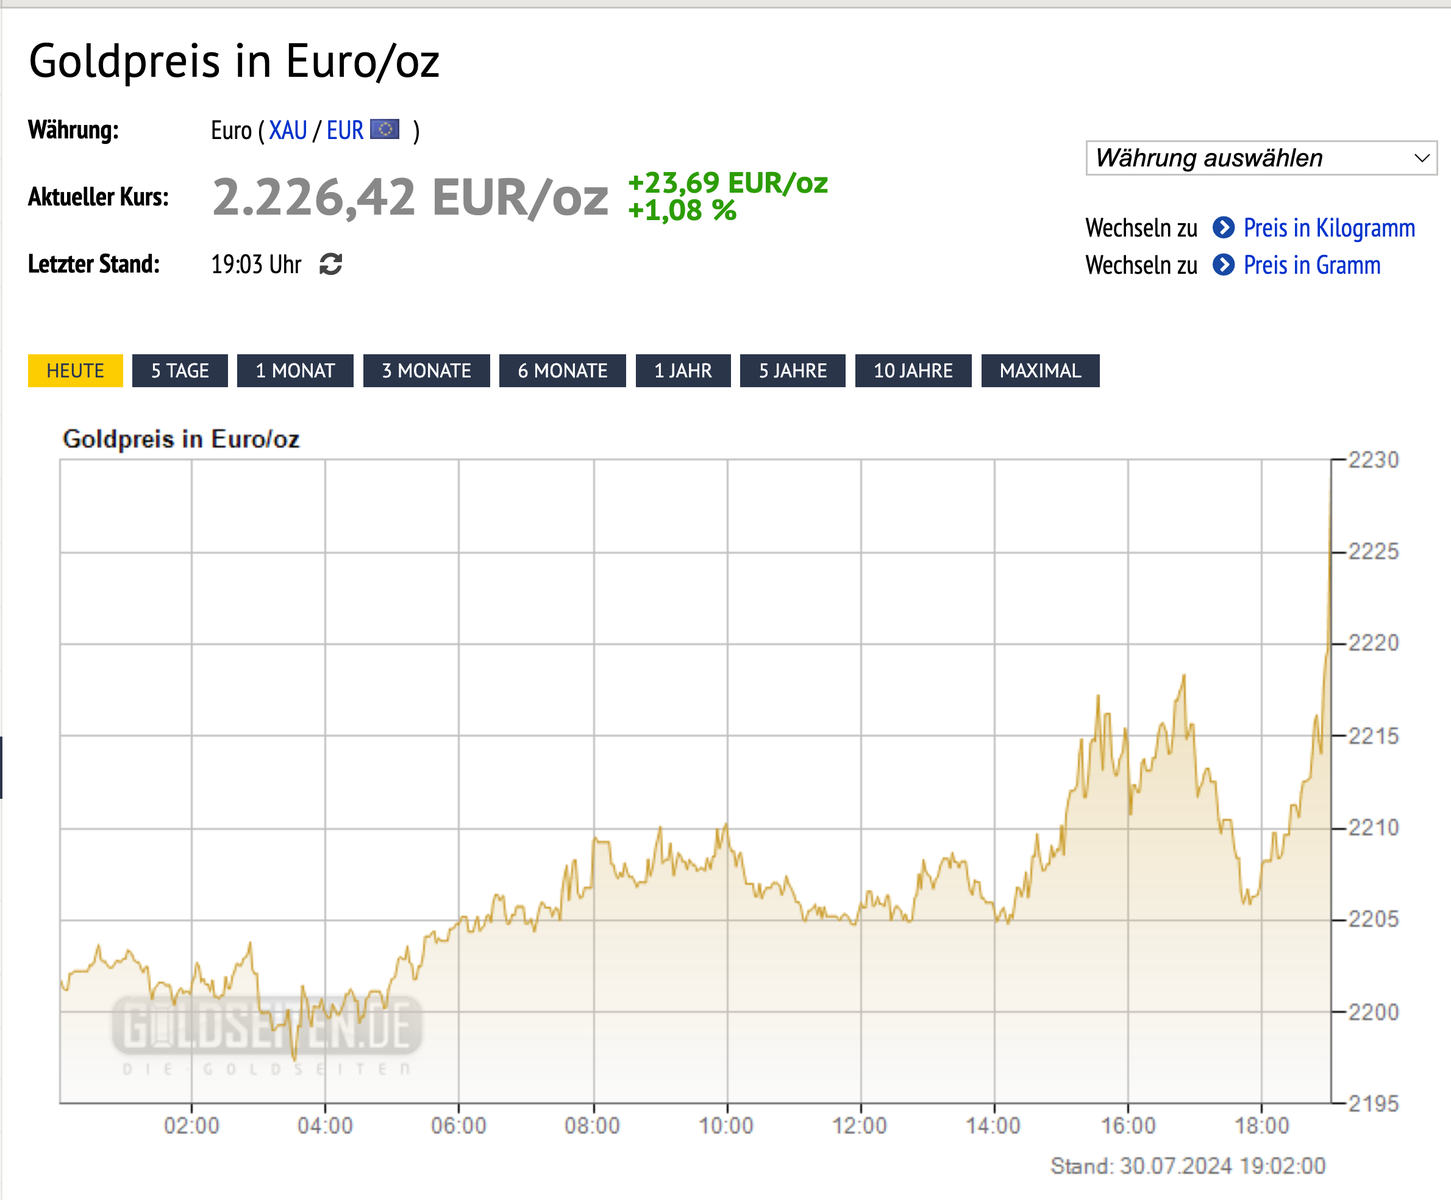
Task: Open the XAU link
Action: coord(288,131)
